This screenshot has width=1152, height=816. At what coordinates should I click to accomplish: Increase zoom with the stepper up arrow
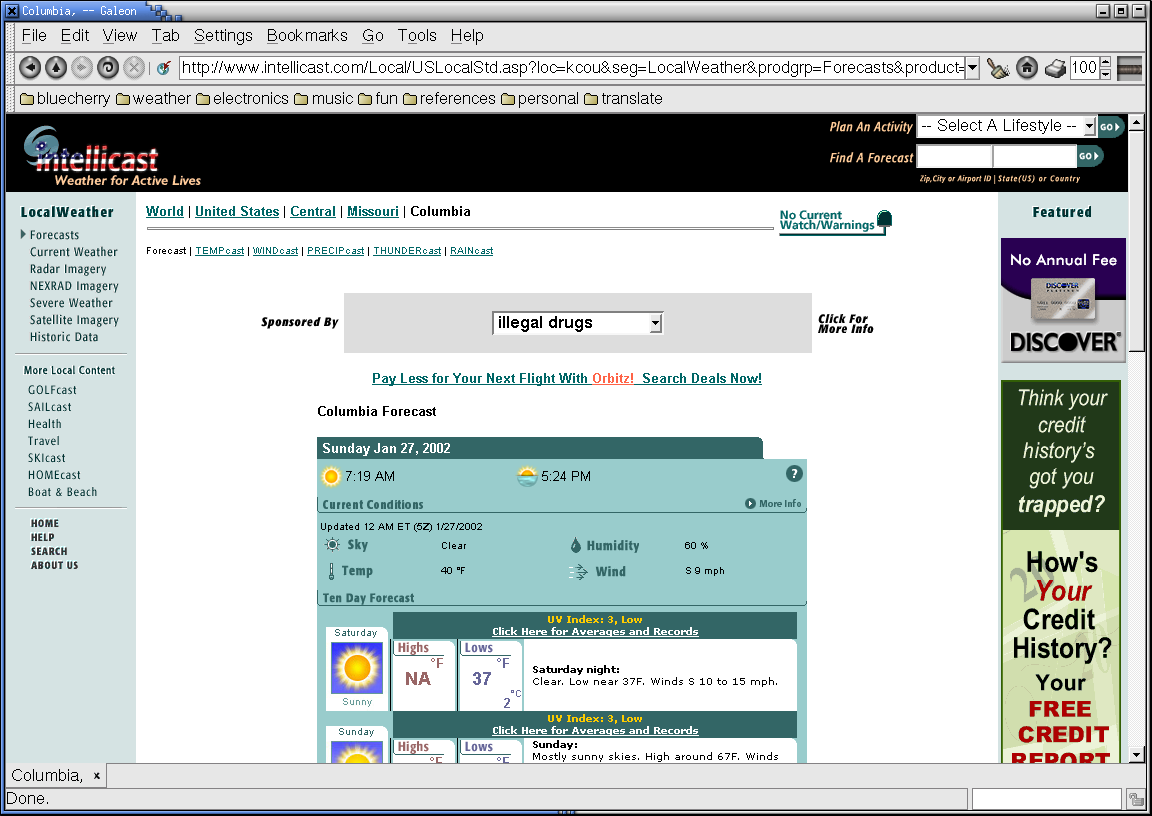point(1105,62)
